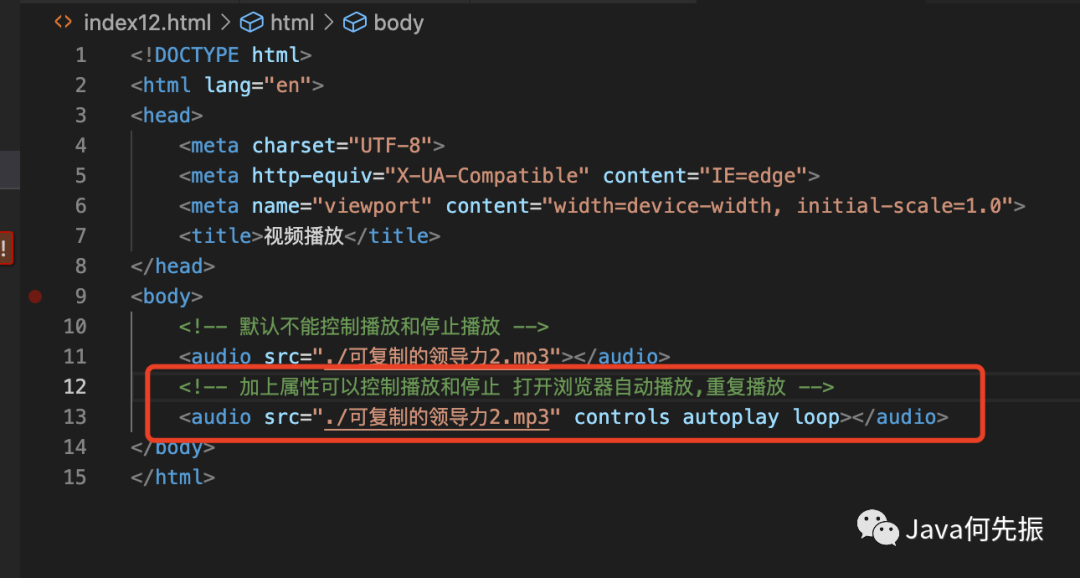The height and width of the screenshot is (578, 1080).
Task: Click the red exclamation error icon at left edge
Action: point(5,249)
